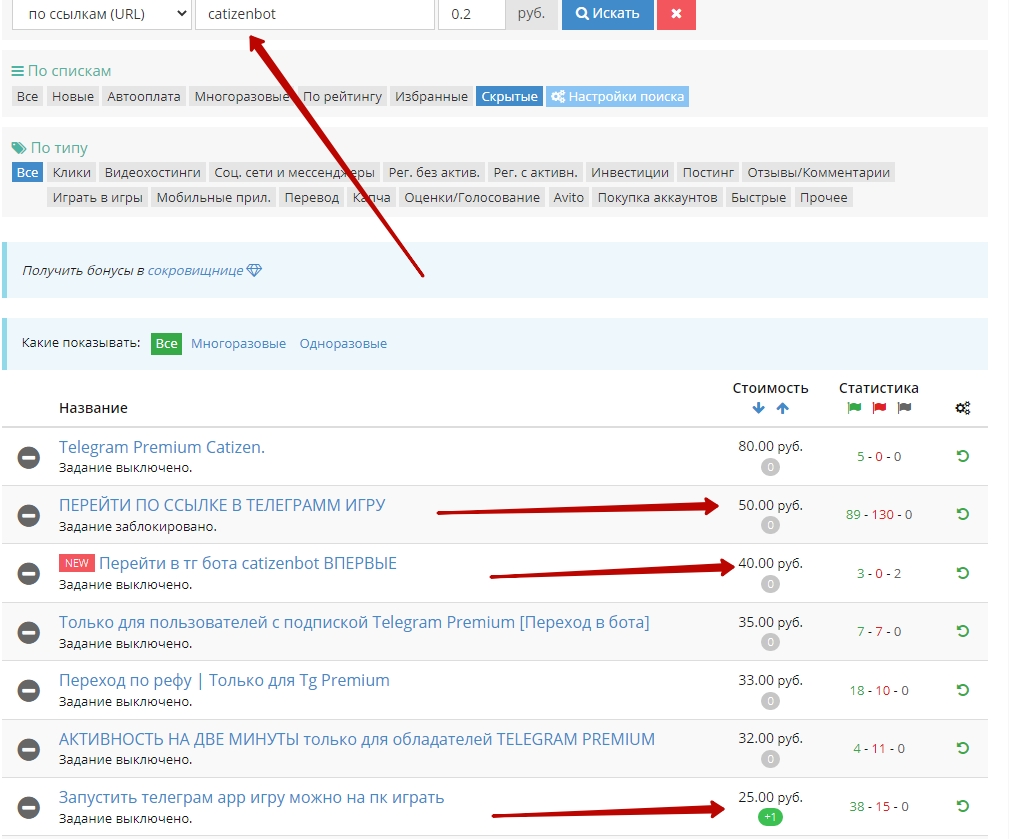Image resolution: width=1009 pixels, height=839 pixels.
Task: Filter by type Покупка аккаунтов
Action: [x=657, y=198]
